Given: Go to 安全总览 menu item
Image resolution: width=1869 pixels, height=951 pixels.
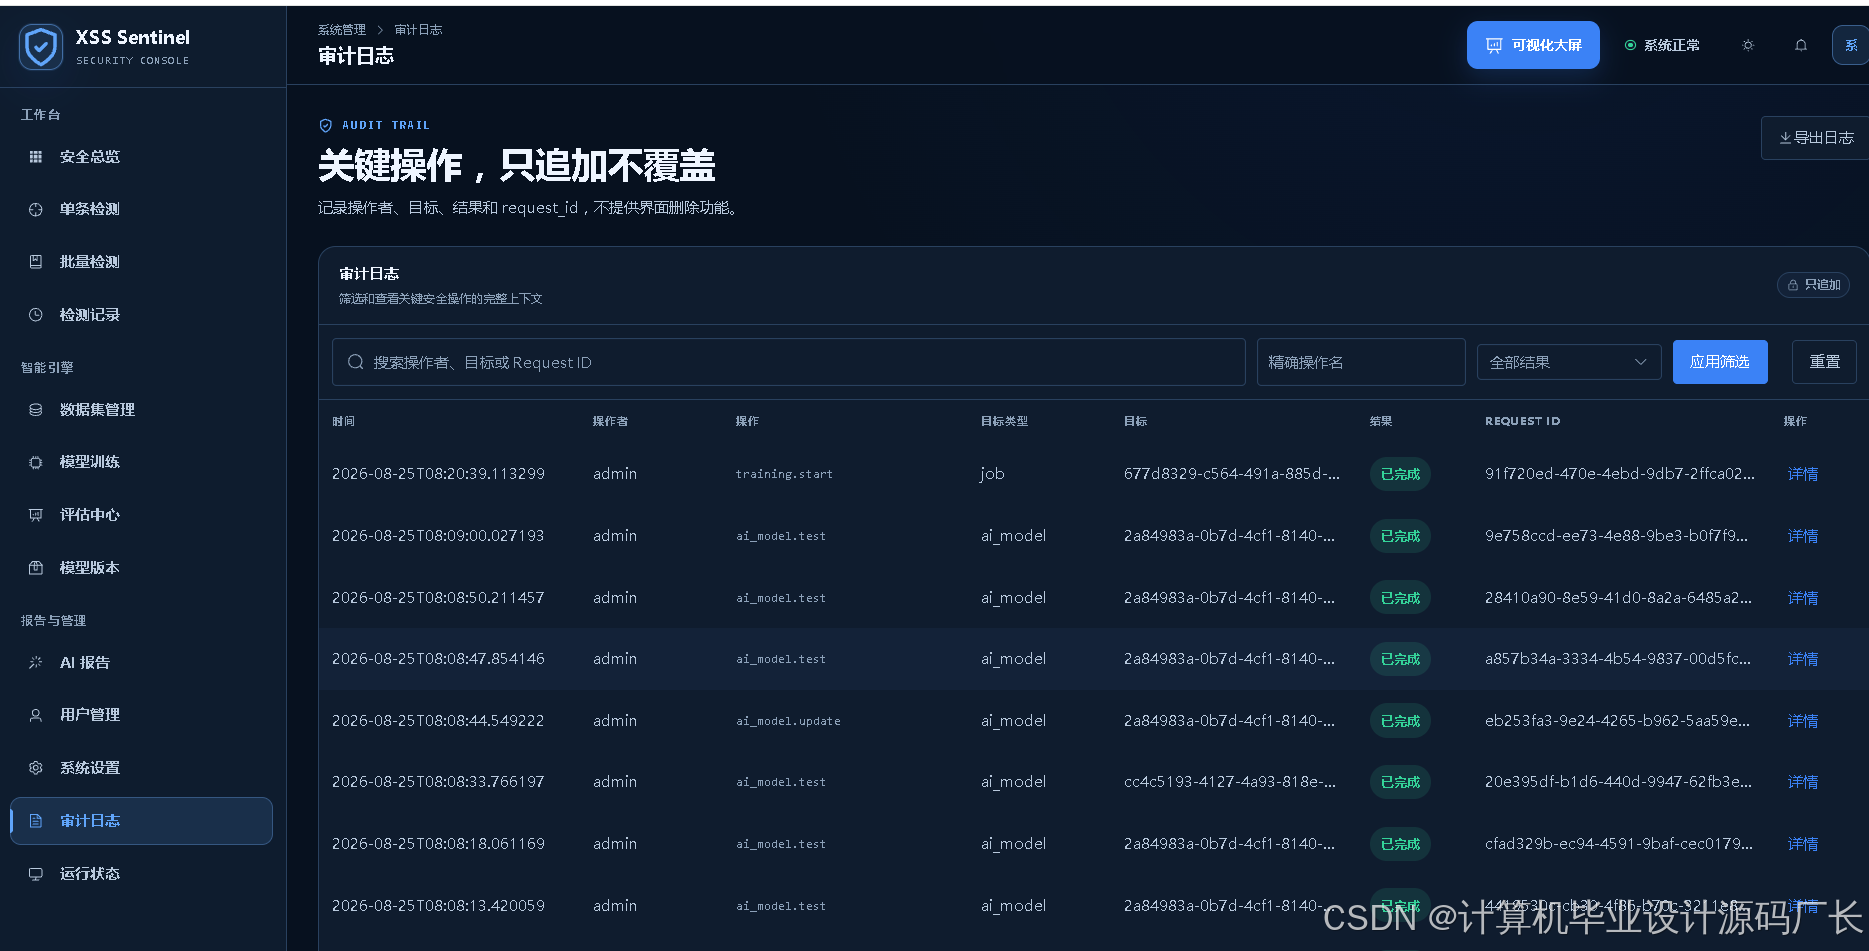Looking at the screenshot, I should 141,157.
